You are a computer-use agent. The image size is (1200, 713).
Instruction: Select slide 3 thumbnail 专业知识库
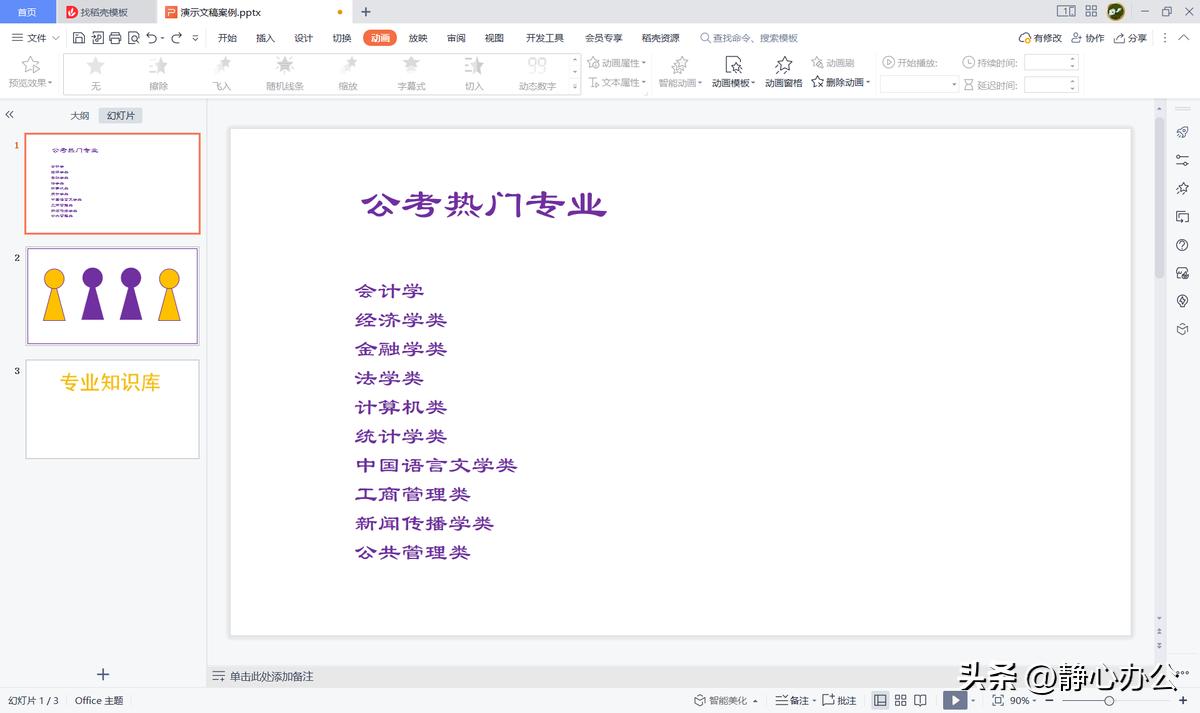112,409
